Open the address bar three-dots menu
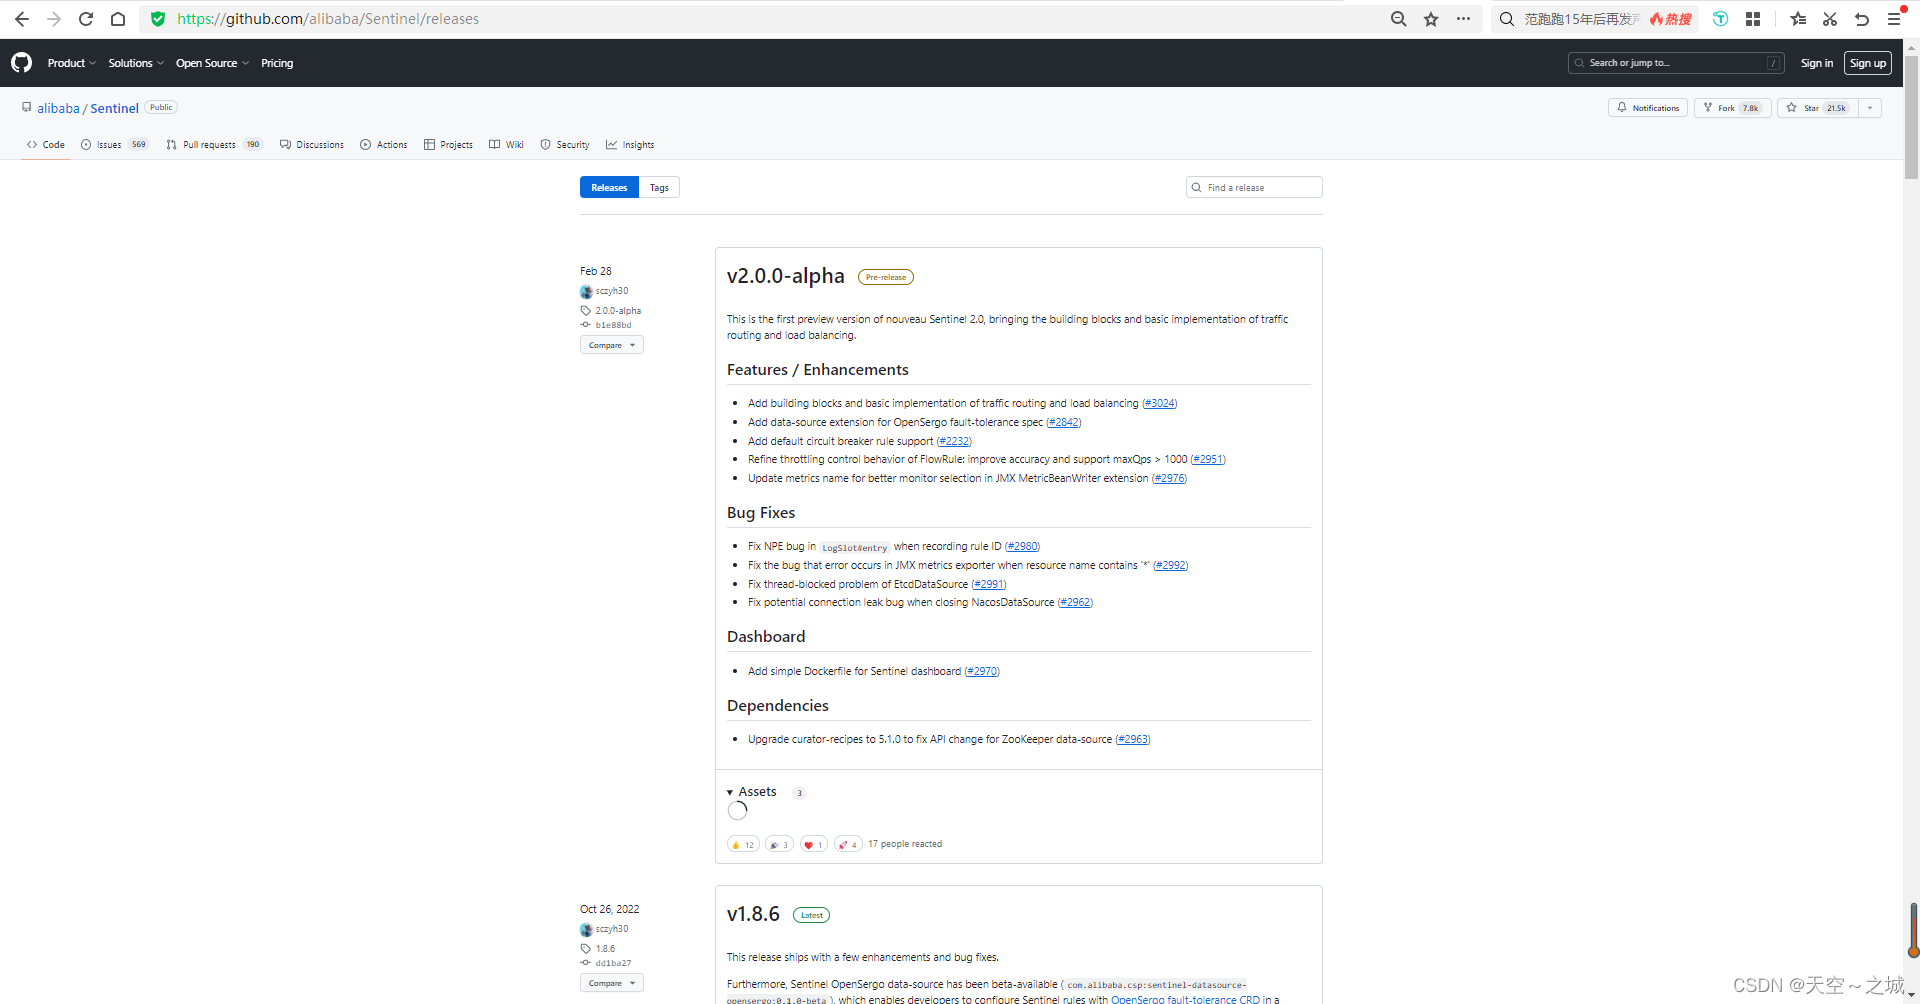This screenshot has width=1920, height=1004. point(1463,19)
